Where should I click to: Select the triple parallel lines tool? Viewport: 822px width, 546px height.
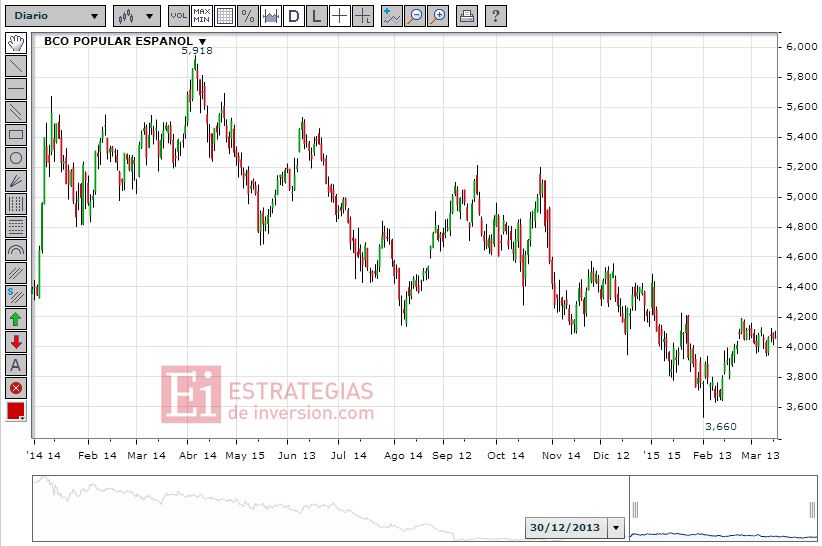click(x=16, y=274)
